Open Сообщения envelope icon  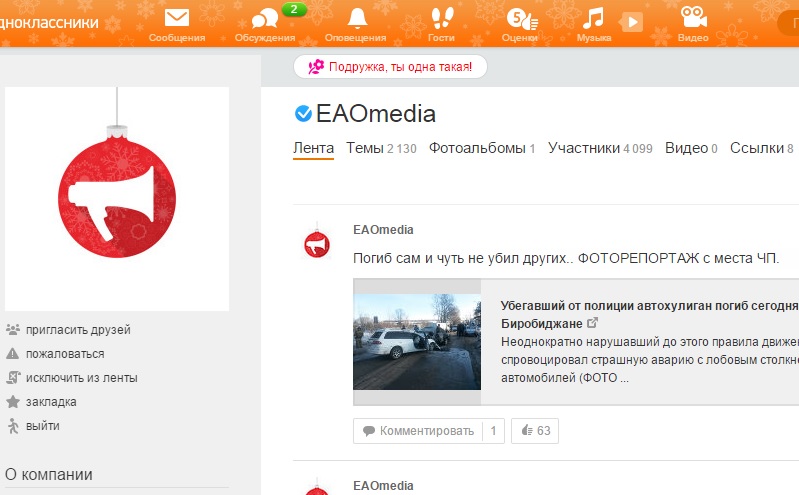177,18
